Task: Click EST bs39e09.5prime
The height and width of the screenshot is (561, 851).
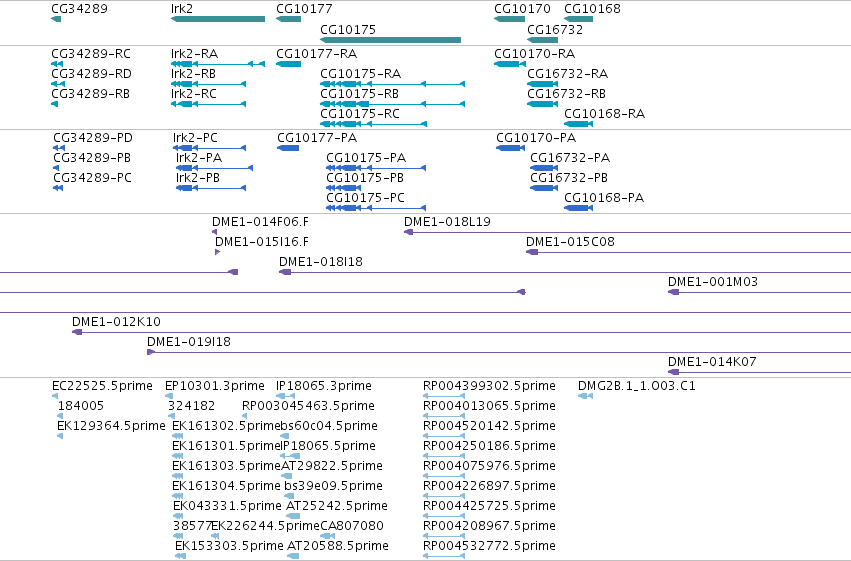Action: pyautogui.click(x=333, y=486)
